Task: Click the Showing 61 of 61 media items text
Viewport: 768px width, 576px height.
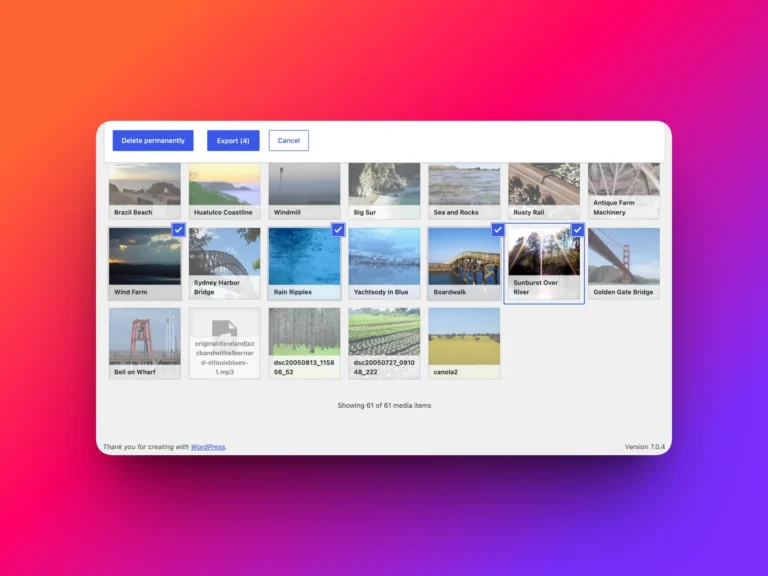Action: tap(384, 406)
